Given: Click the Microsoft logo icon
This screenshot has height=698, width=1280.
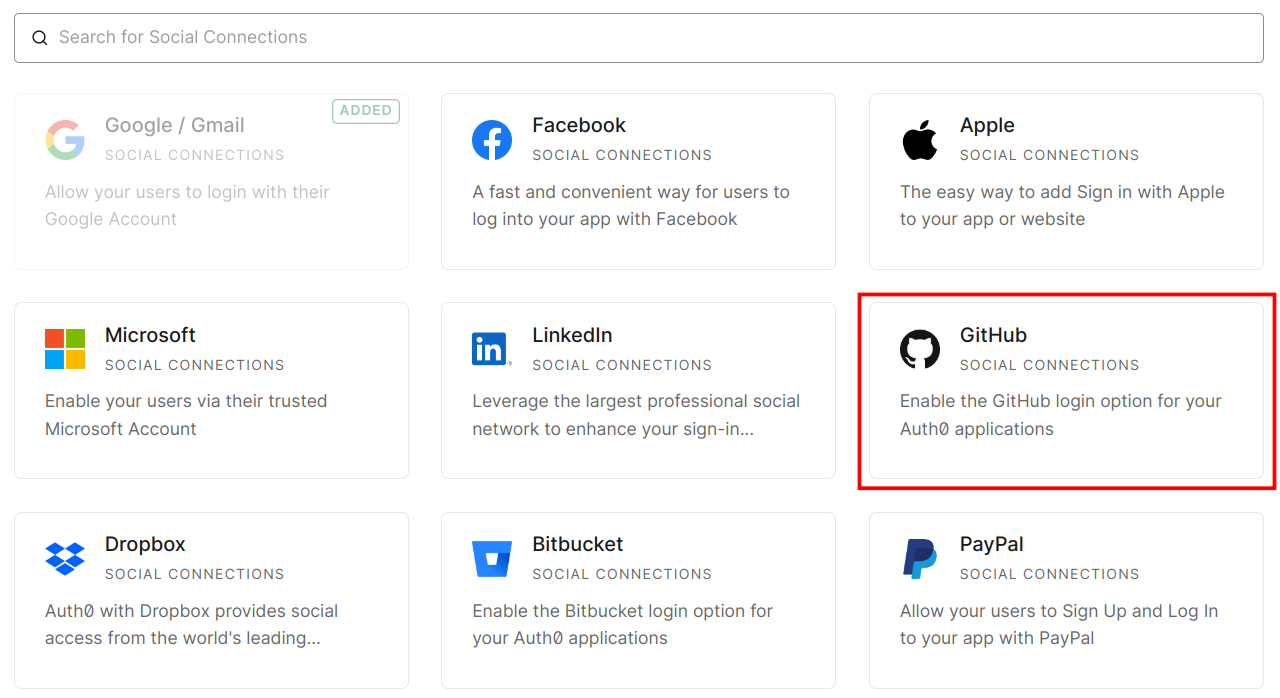Looking at the screenshot, I should click(x=65, y=349).
